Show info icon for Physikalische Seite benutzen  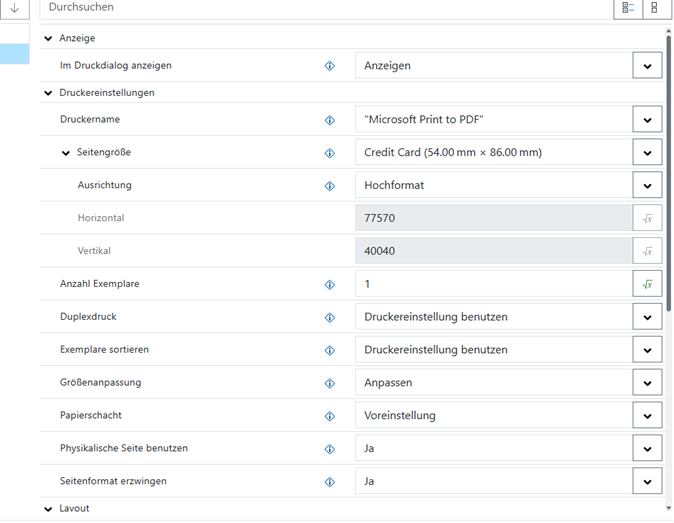[x=330, y=449]
